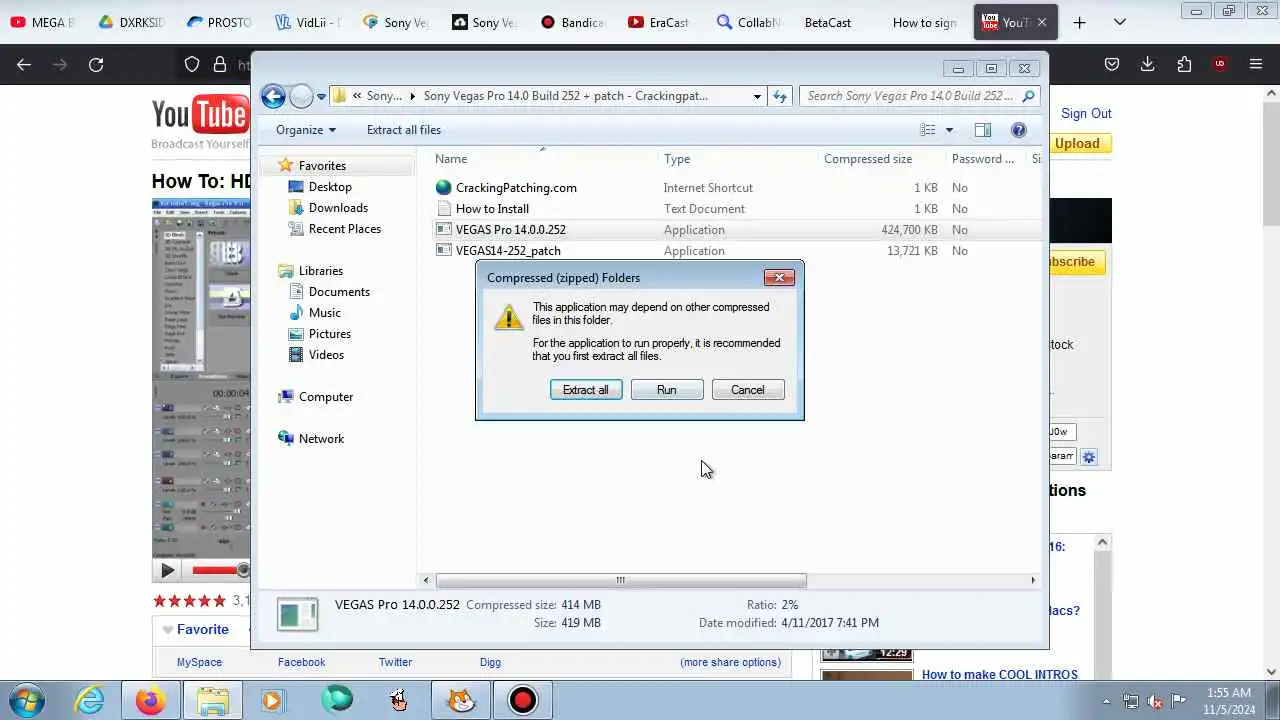Select Desktop in the navigation pane
The height and width of the screenshot is (720, 1280).
330,187
